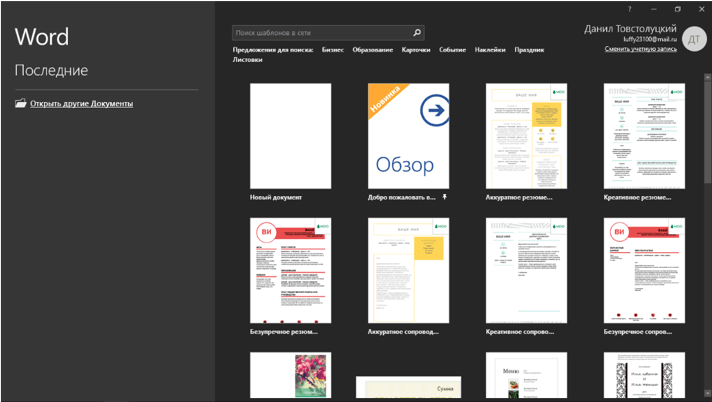The height and width of the screenshot is (402, 712).
Task: Open the ornate black-border invitation template
Action: 644,375
